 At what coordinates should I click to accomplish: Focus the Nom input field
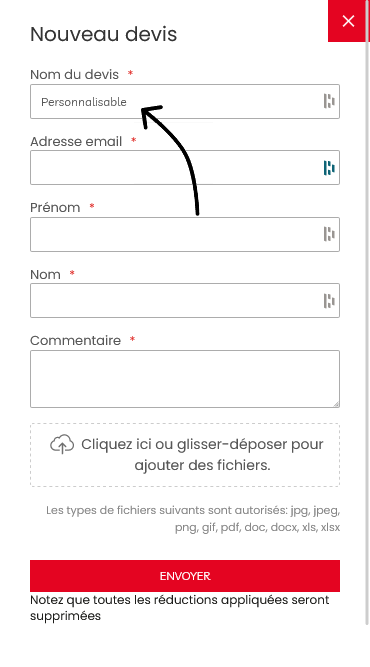coord(185,300)
